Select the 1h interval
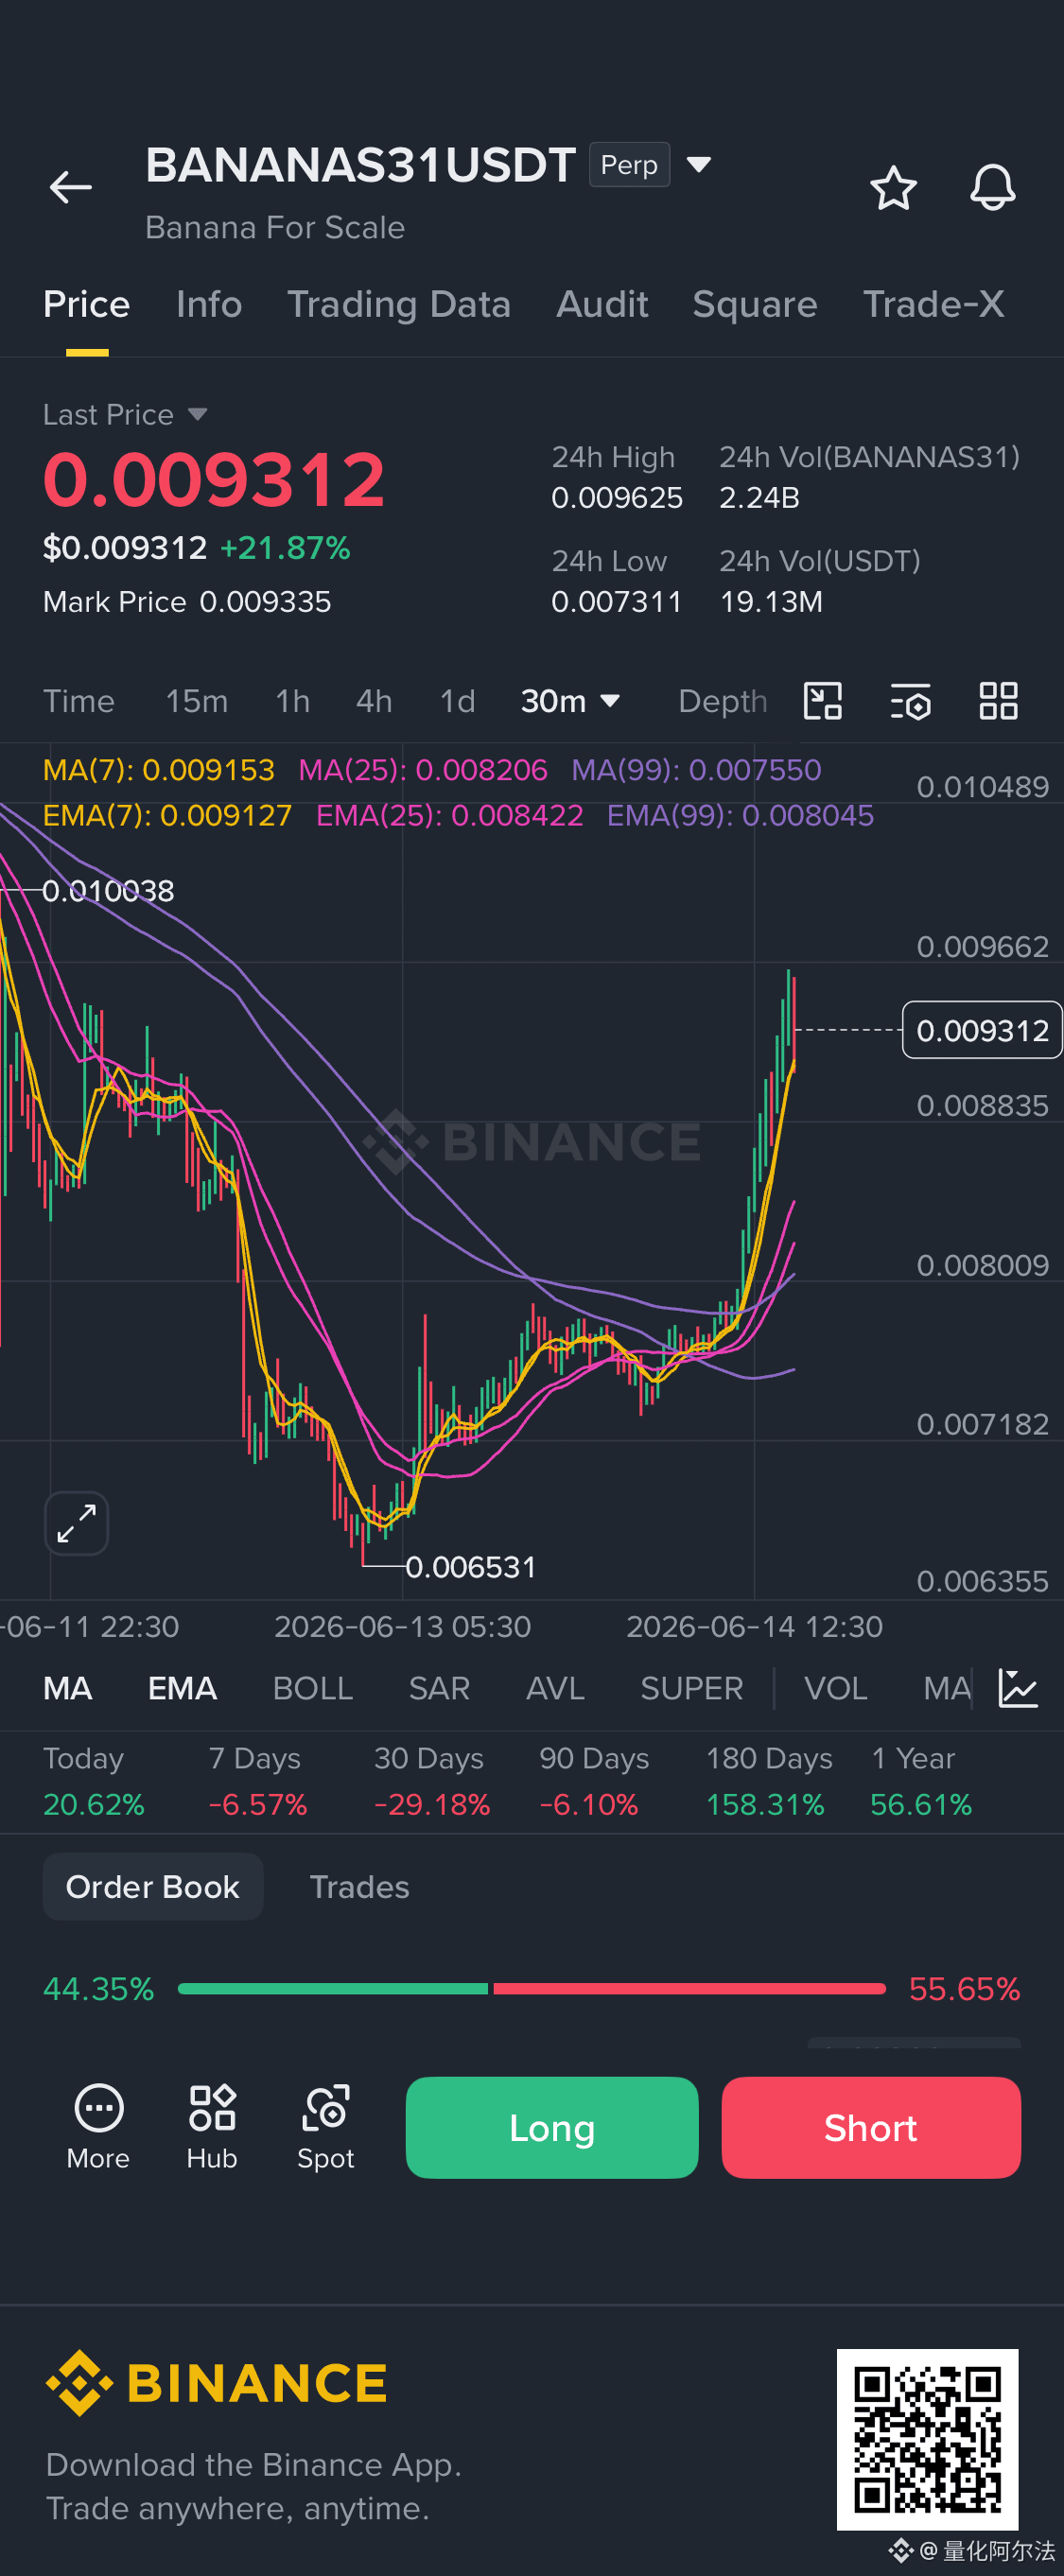The image size is (1064, 2576). [293, 701]
